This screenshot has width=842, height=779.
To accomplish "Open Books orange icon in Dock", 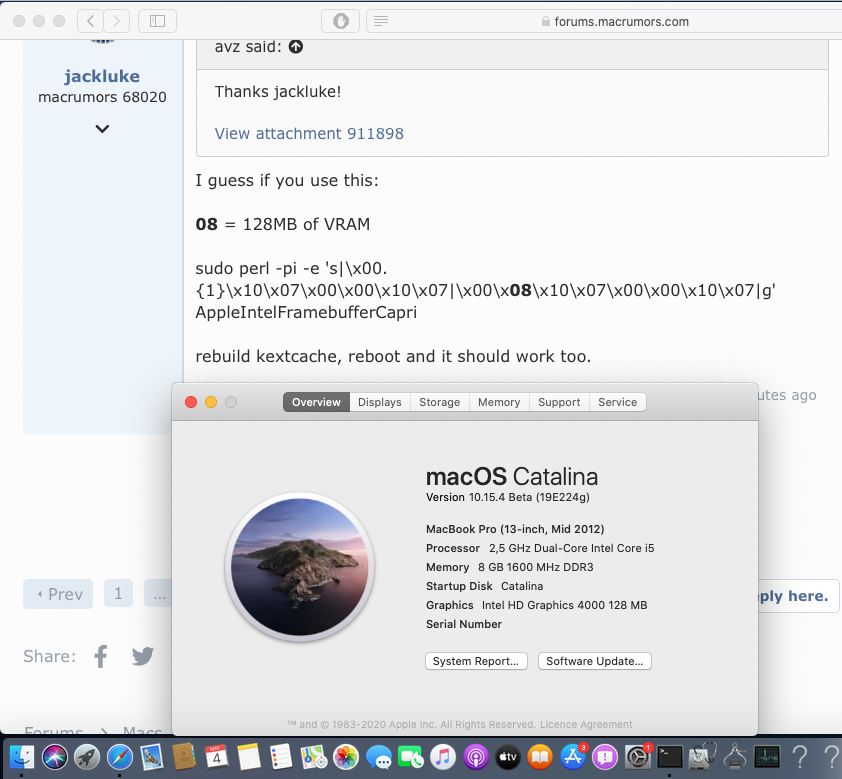I will 540,757.
